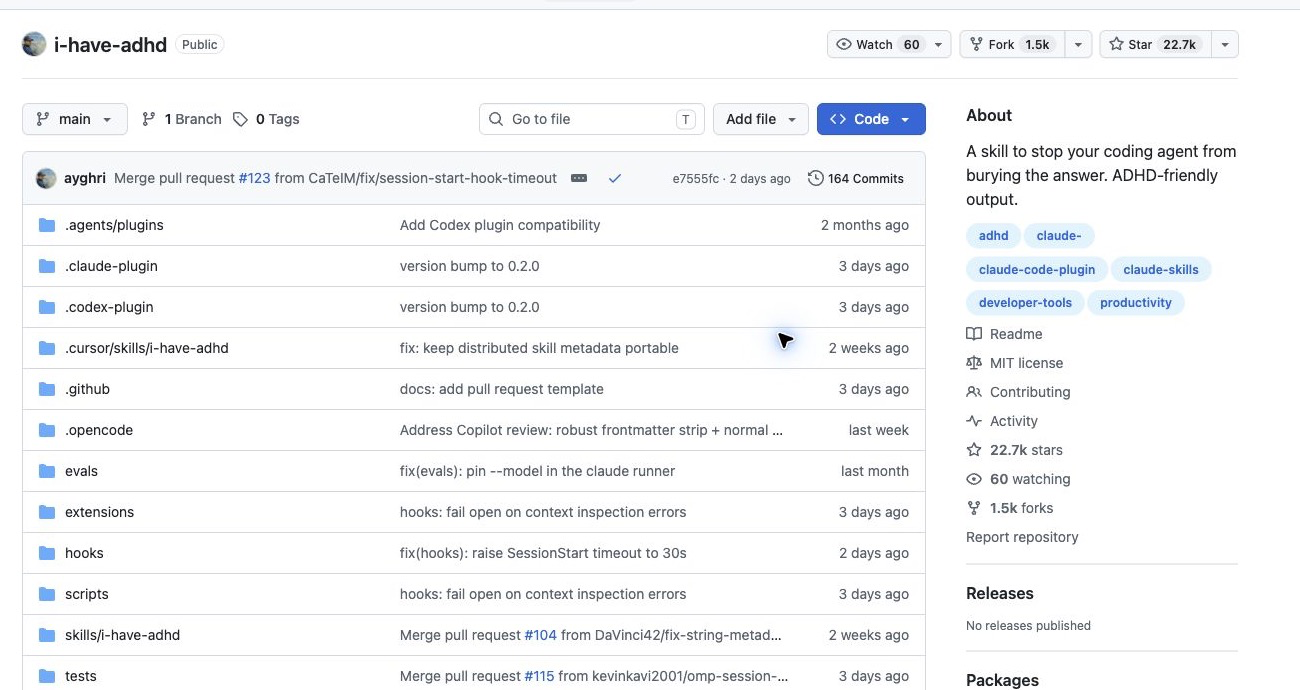Open the i-have-adhd repository title link
This screenshot has width=1300, height=690.
click(x=110, y=45)
